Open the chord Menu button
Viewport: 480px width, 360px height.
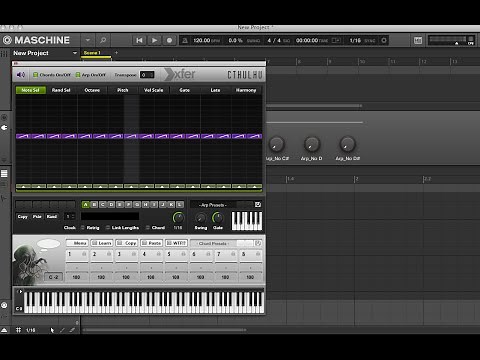pyautogui.click(x=77, y=243)
